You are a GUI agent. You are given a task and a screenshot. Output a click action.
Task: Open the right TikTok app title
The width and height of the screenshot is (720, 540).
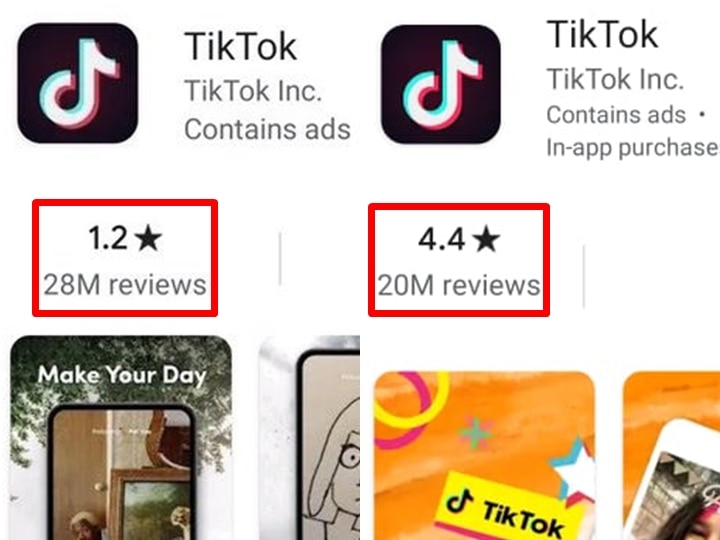click(x=602, y=34)
